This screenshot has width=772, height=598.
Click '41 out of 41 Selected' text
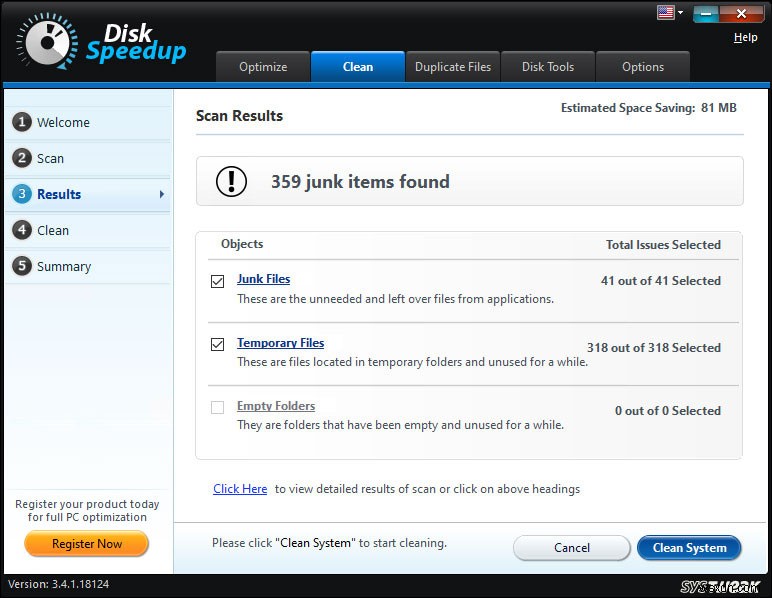coord(661,281)
